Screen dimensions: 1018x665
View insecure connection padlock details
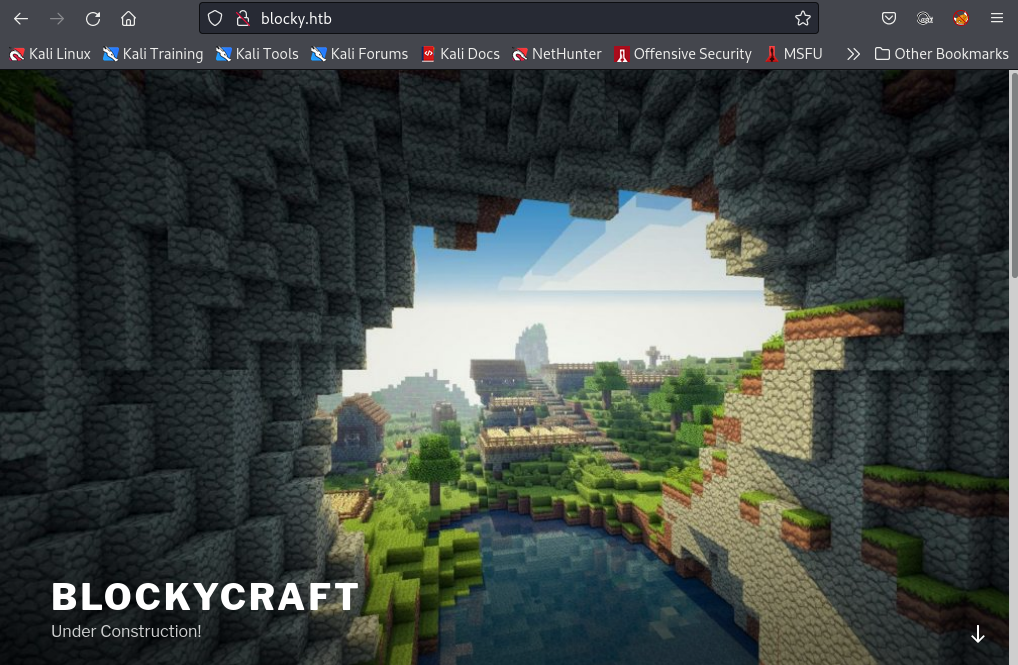pyautogui.click(x=243, y=19)
